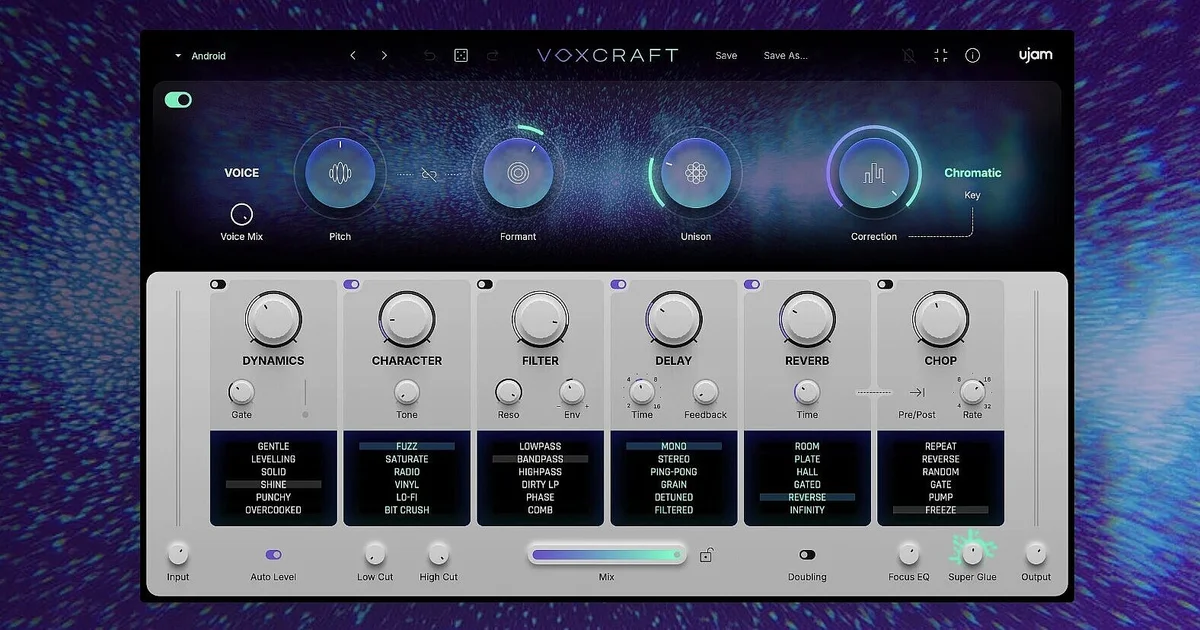This screenshot has height=630, width=1200.
Task: Toggle the Delay module switch
Action: coord(619,285)
